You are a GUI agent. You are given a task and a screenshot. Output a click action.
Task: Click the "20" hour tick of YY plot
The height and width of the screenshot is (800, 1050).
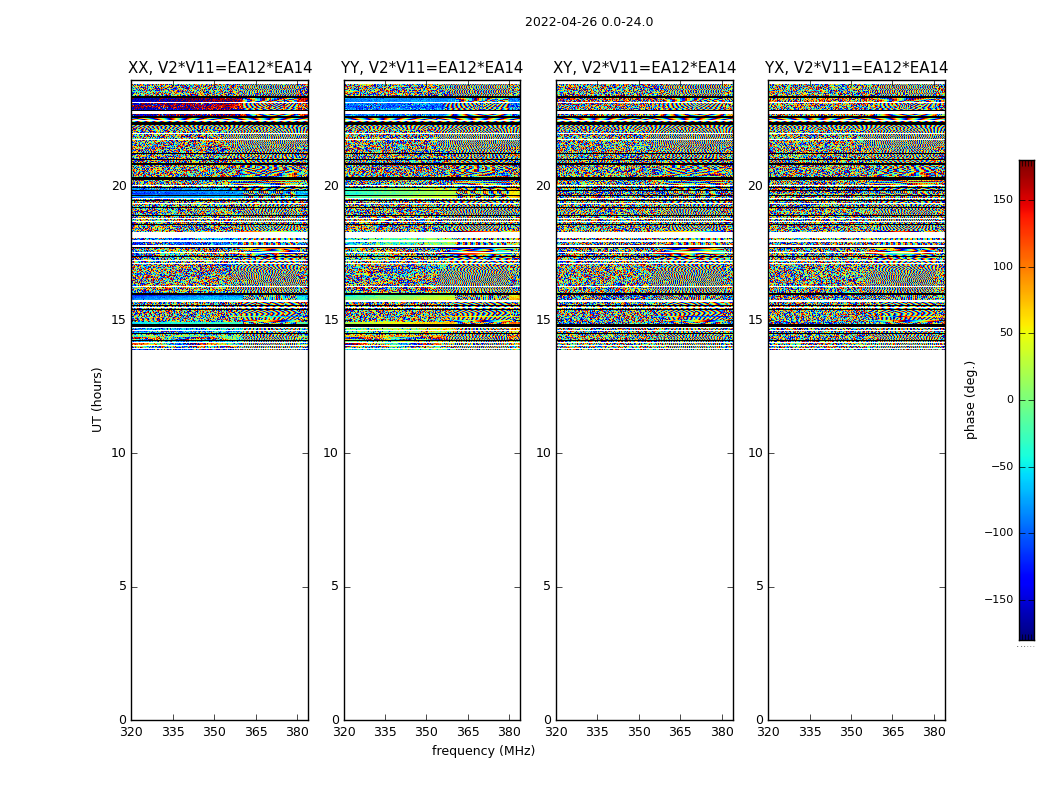tap(331, 186)
